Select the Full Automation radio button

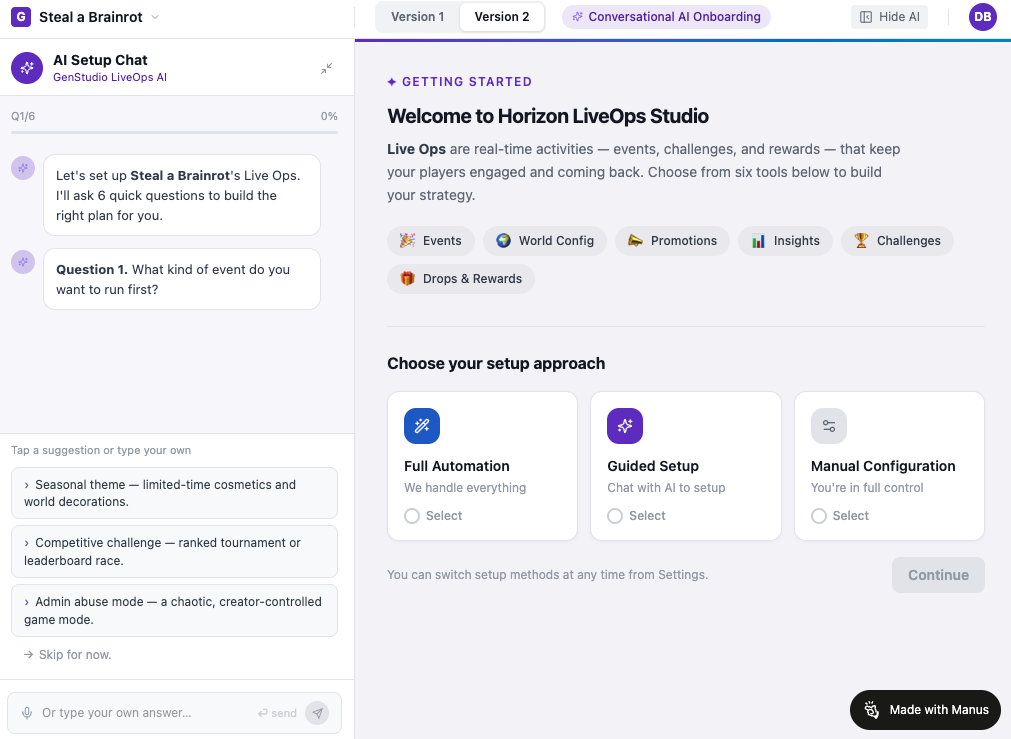coord(412,516)
